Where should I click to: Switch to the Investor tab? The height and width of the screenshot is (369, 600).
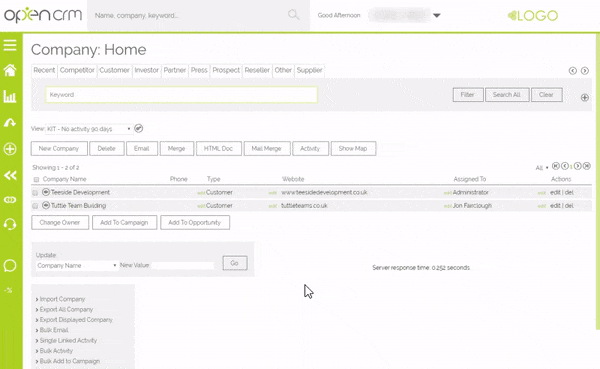coord(146,70)
